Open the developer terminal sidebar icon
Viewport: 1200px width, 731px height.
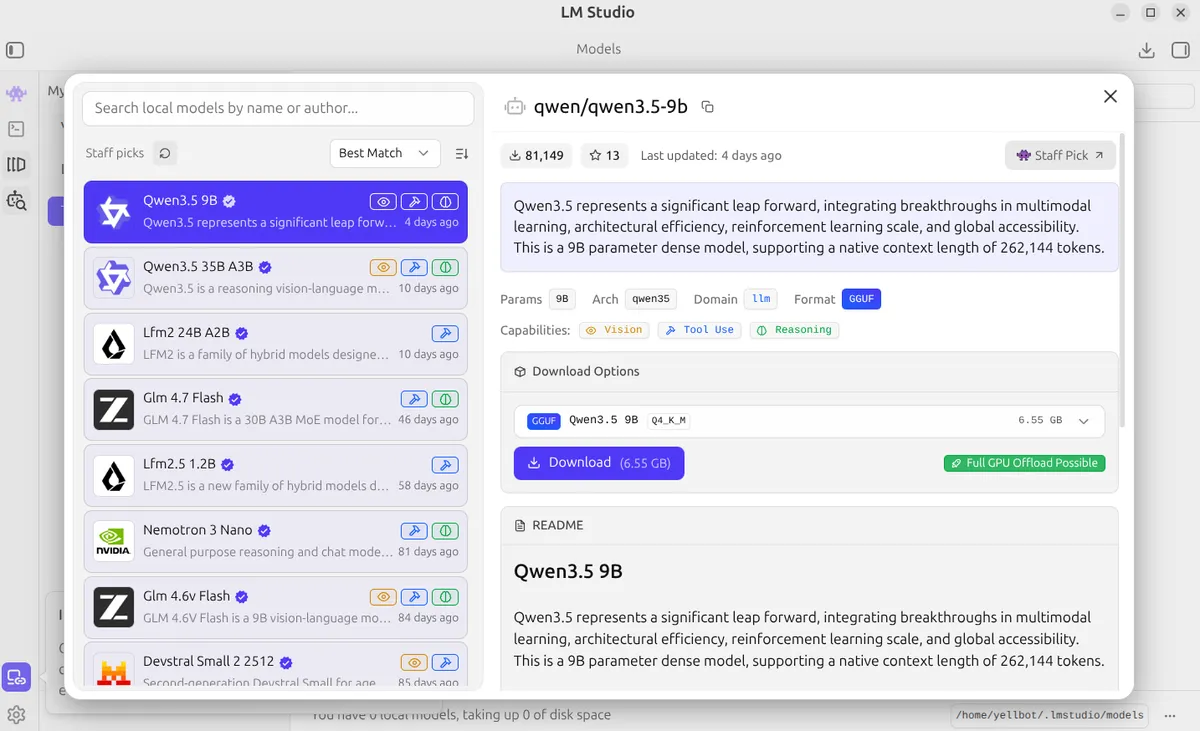(x=16, y=129)
